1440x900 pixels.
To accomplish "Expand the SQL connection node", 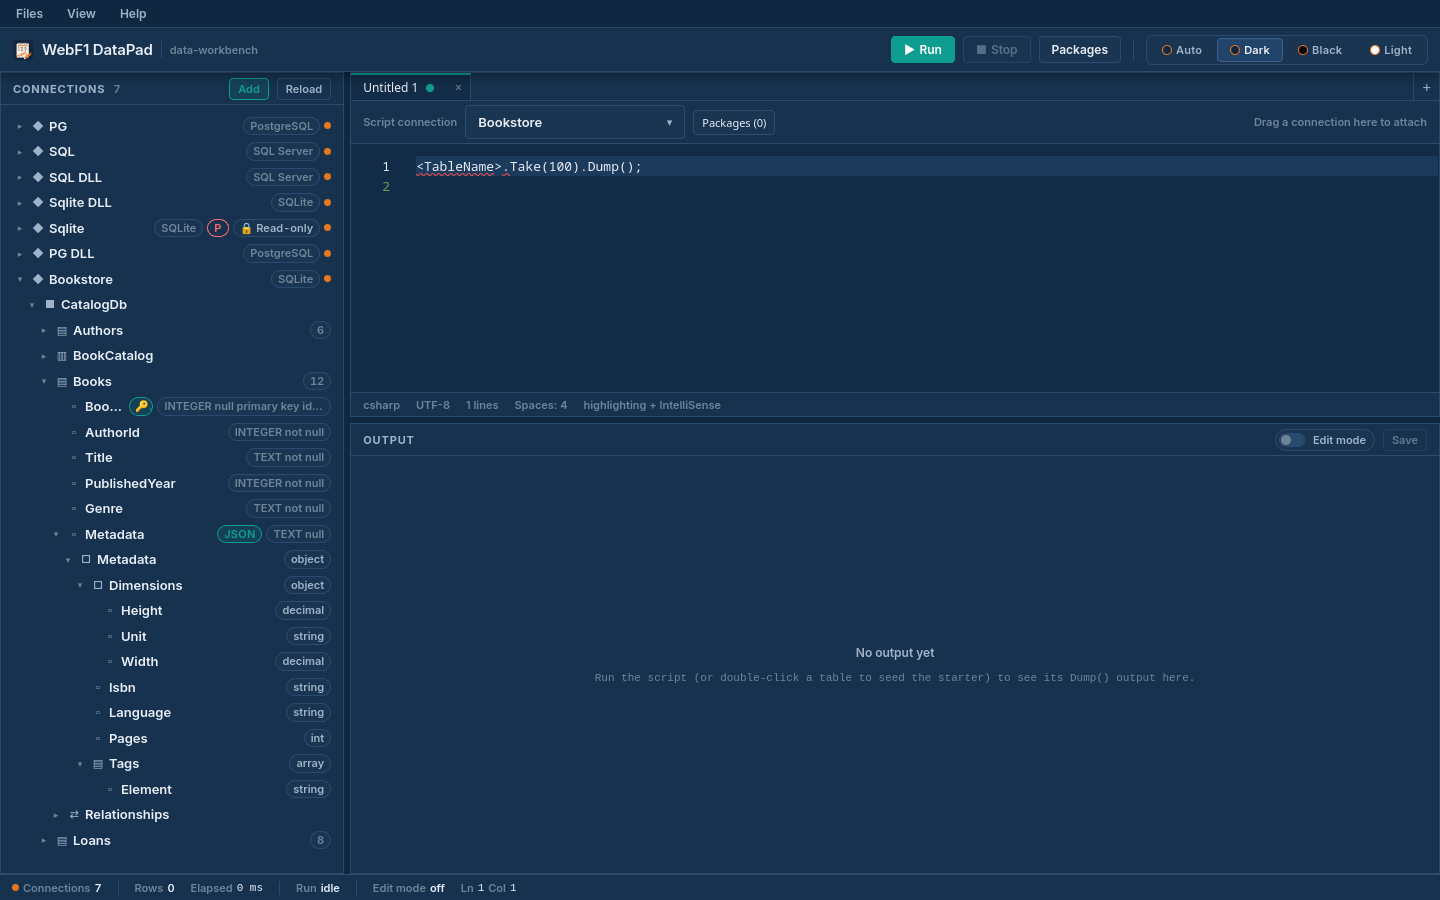I will (19, 152).
